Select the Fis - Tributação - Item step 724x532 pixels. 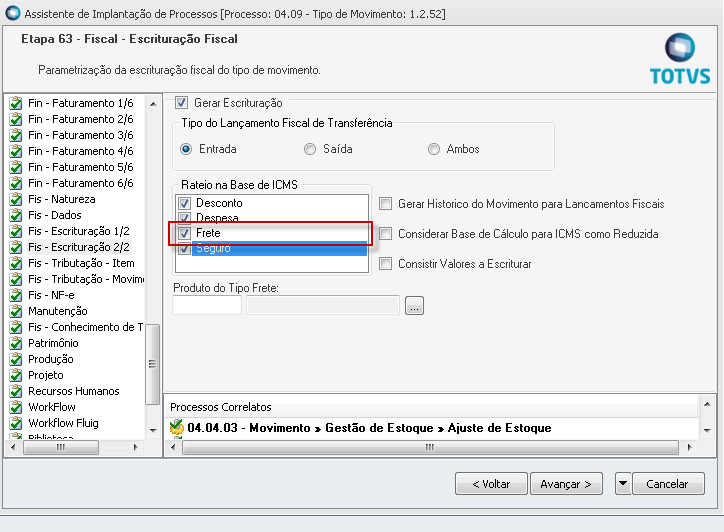point(81,263)
